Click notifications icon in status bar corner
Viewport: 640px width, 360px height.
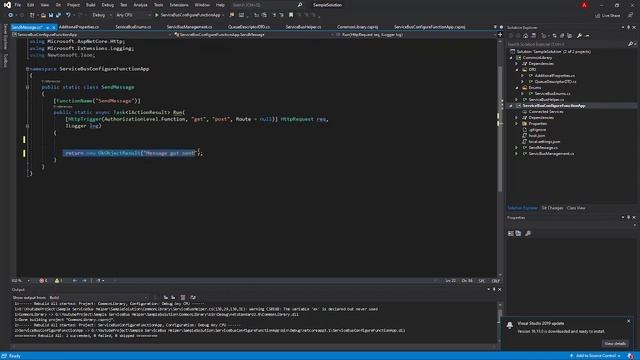coord(631,356)
